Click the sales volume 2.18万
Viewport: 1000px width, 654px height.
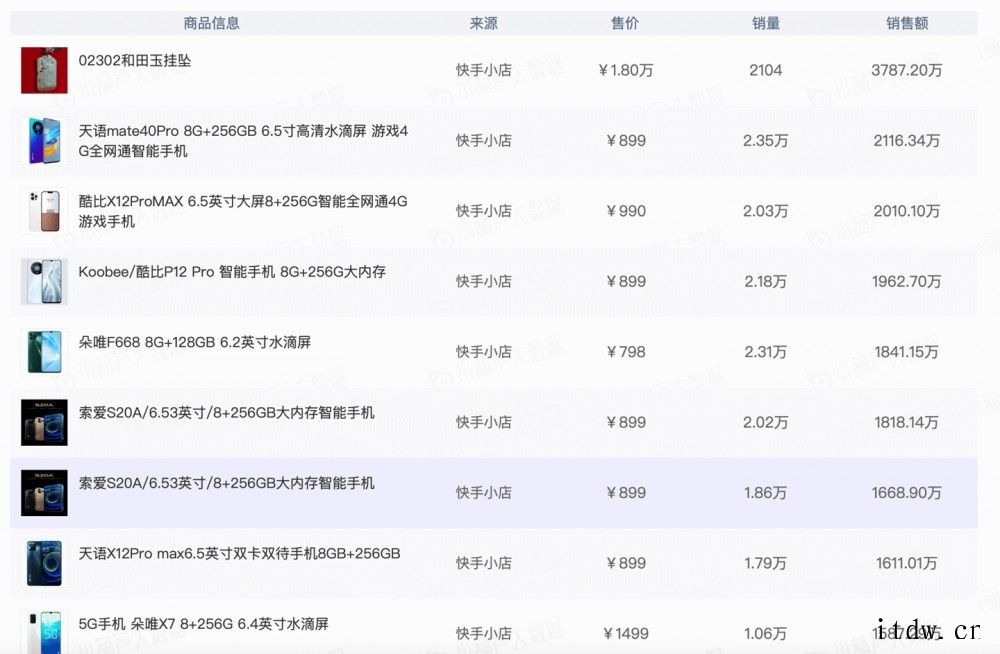click(765, 281)
